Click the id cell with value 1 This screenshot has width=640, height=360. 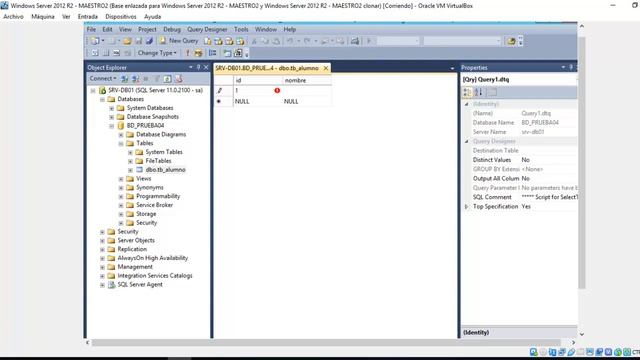258,91
